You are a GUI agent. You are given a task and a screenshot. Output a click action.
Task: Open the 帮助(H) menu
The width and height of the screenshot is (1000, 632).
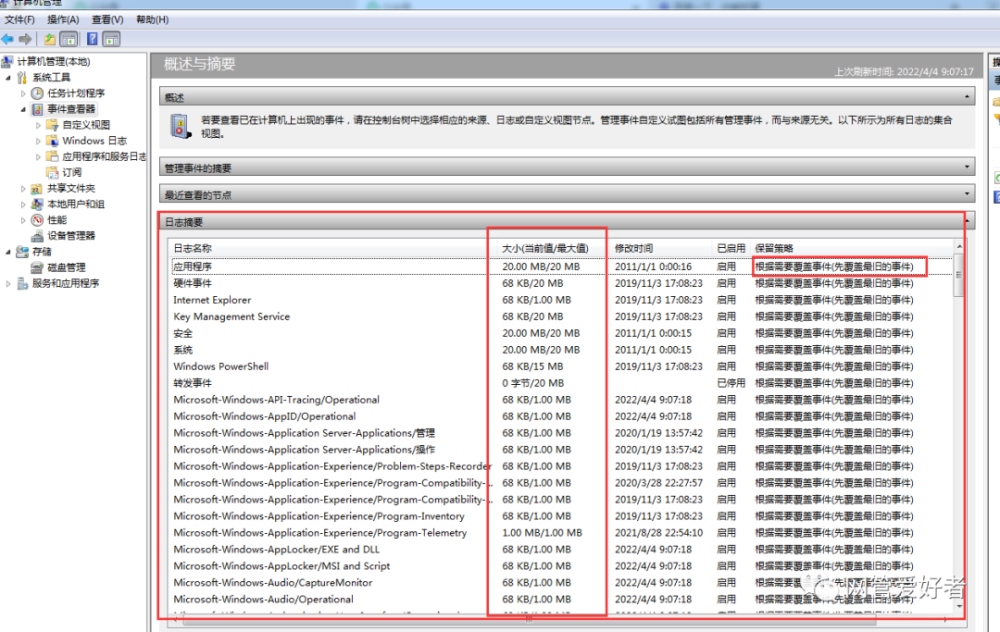pyautogui.click(x=152, y=20)
